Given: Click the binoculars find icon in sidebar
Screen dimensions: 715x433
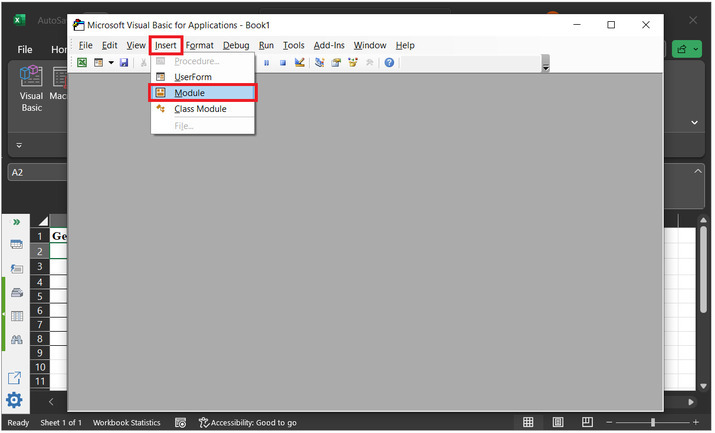Looking at the screenshot, I should tap(16, 340).
